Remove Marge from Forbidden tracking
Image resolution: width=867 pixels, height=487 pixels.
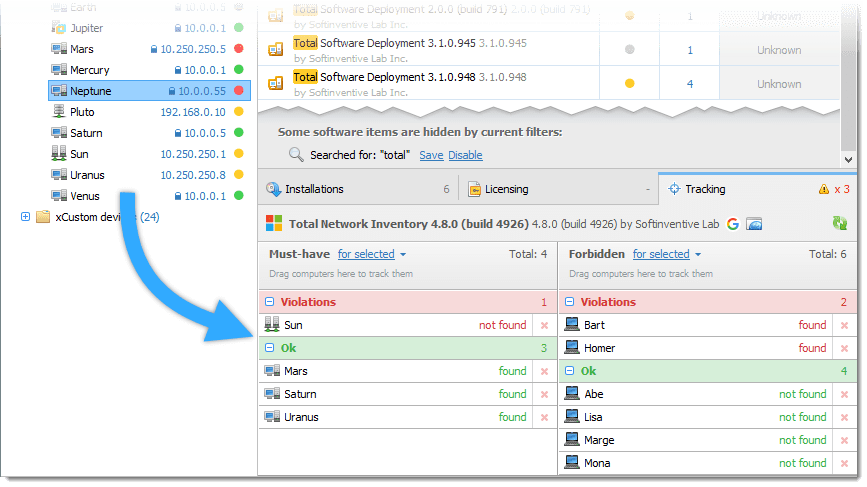[x=844, y=441]
